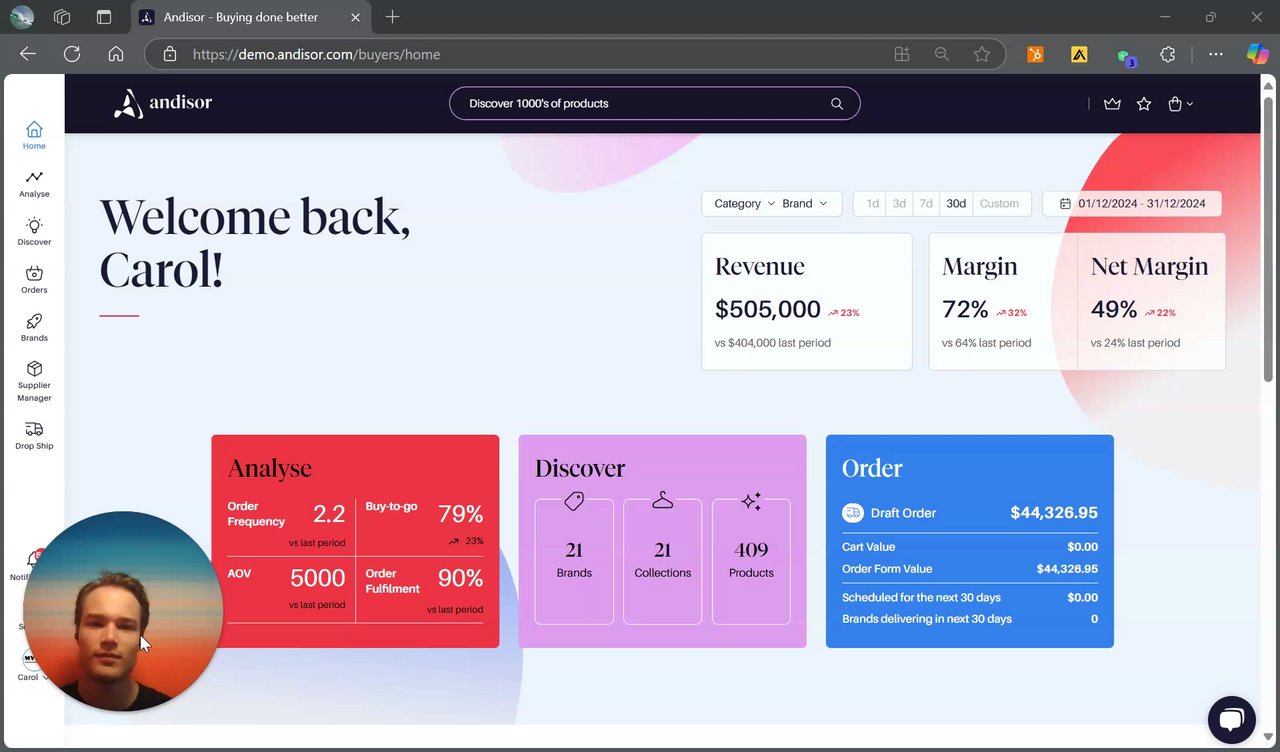The image size is (1280, 752).
Task: Open the HubSpot extension icon
Action: 1035,55
